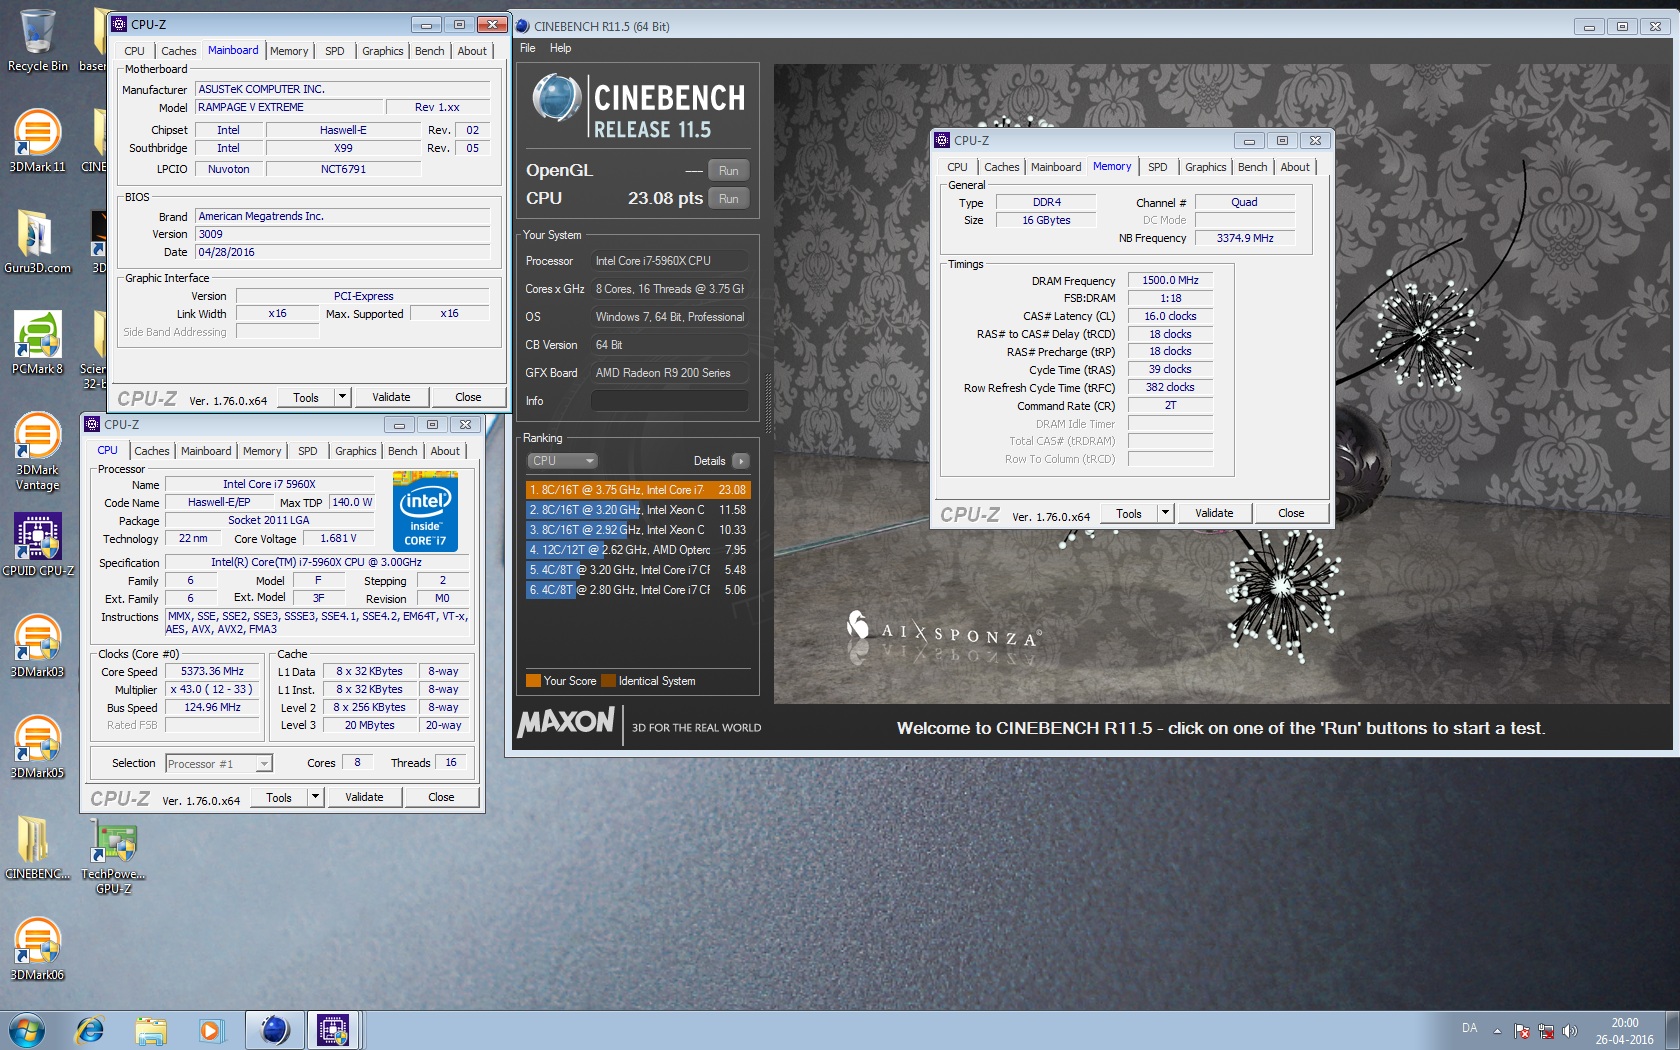Click Validate in Mainboard CPU-Z window
Screen dimensions: 1680x1050
pyautogui.click(x=391, y=397)
